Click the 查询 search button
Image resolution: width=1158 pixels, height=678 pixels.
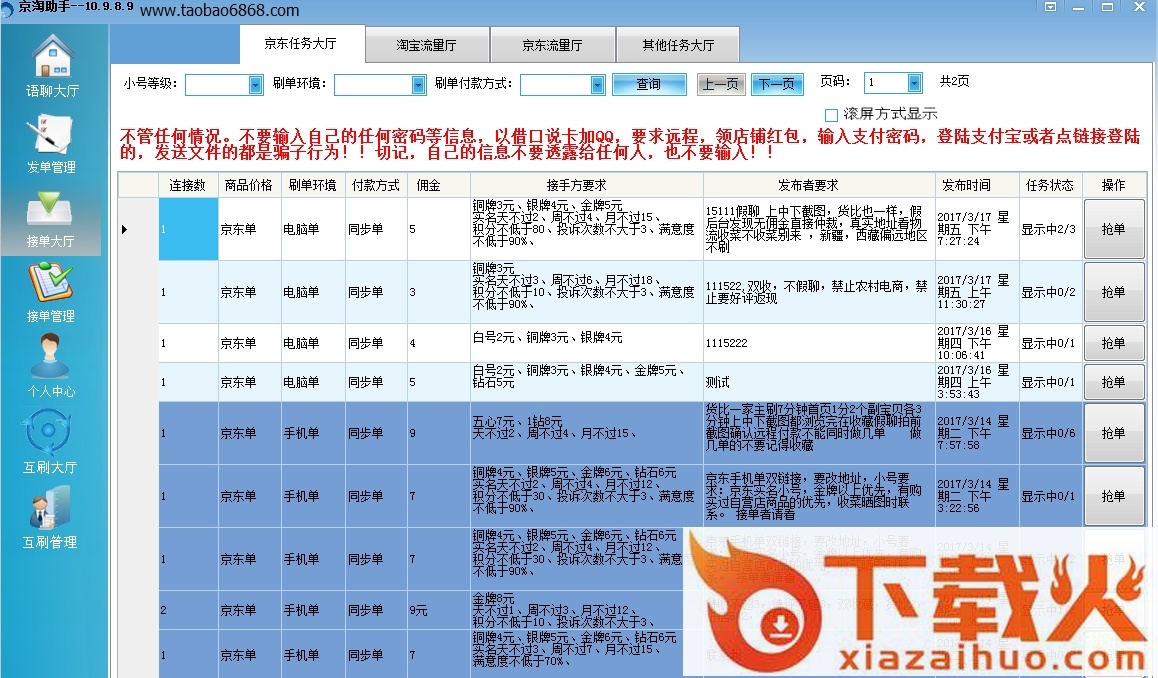(x=649, y=84)
